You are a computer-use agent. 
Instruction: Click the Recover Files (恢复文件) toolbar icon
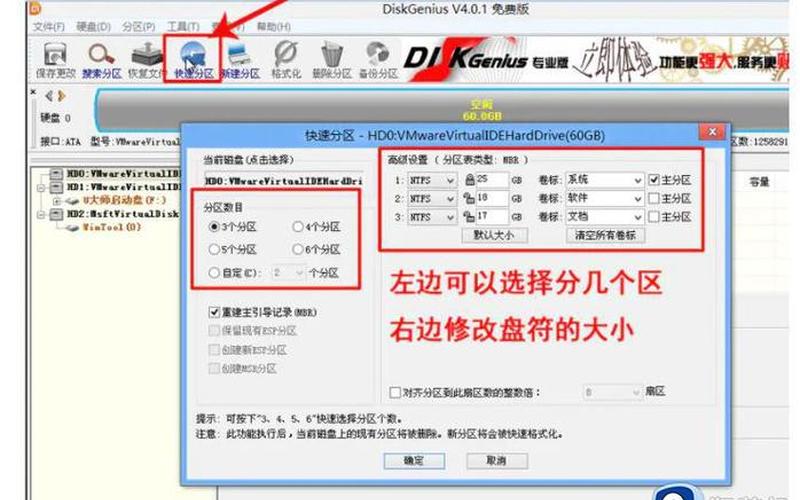146,60
